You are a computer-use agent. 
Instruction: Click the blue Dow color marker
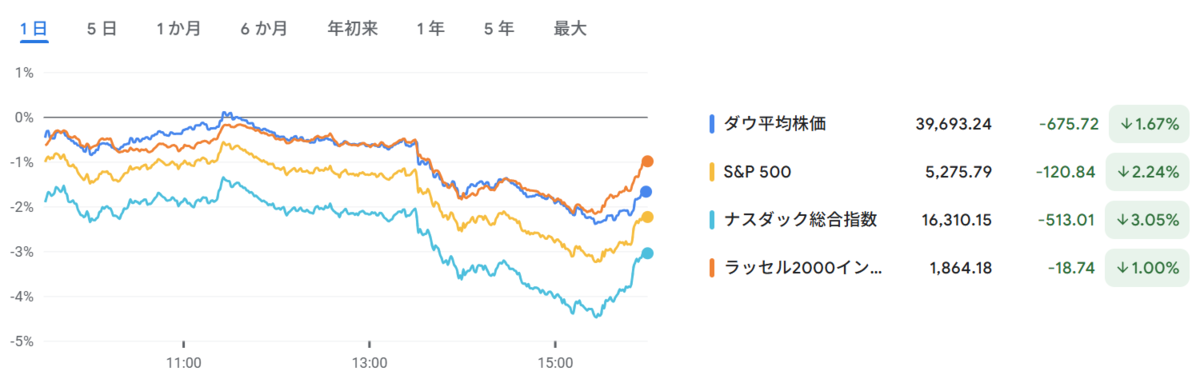coord(711,124)
